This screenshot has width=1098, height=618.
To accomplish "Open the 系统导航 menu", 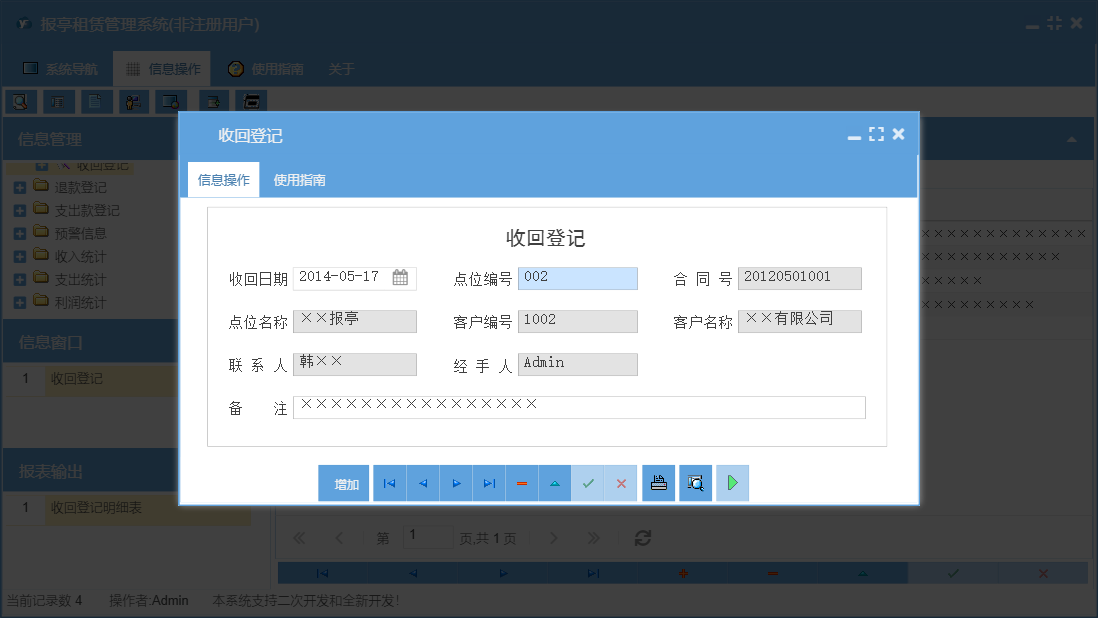I will click(70, 68).
